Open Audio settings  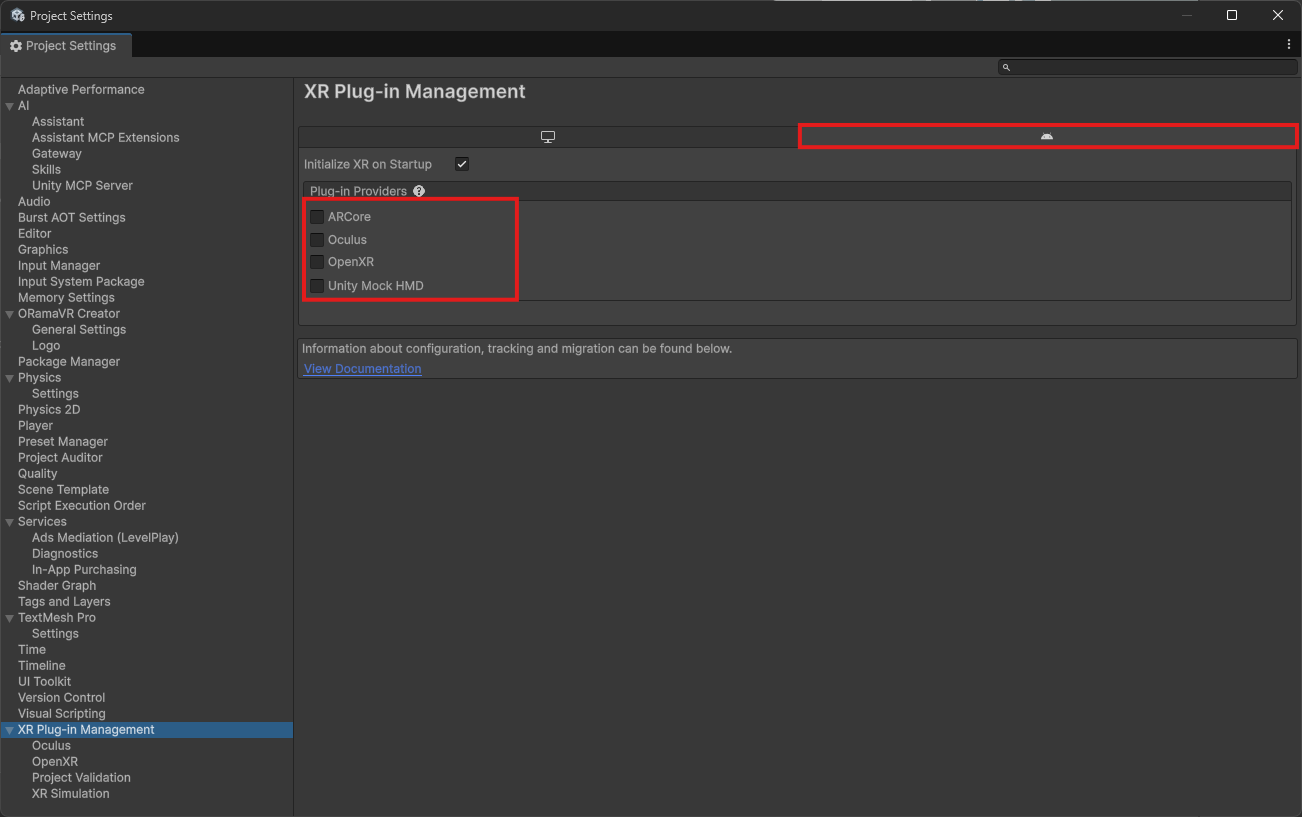34,202
